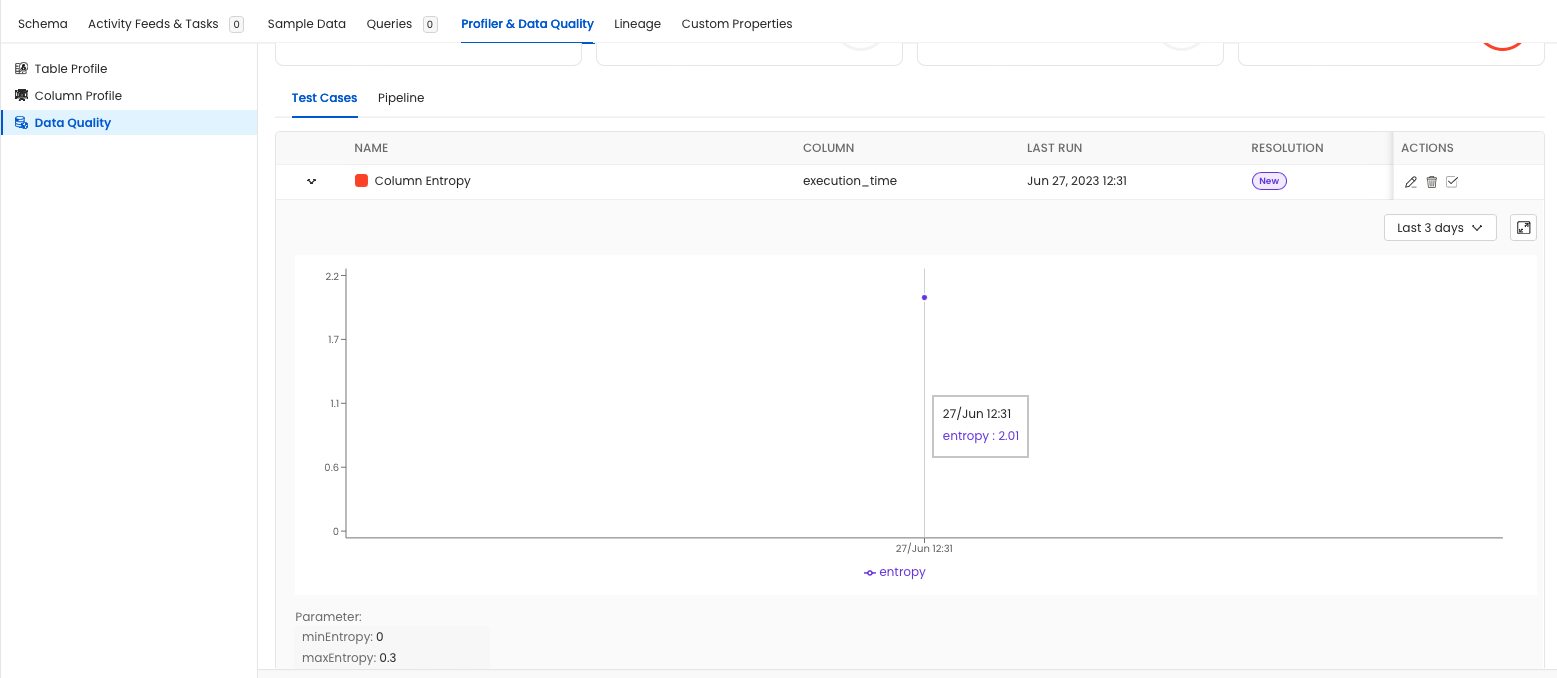Expand the Column Entropy test row
This screenshot has height=678, width=1557.
311,181
